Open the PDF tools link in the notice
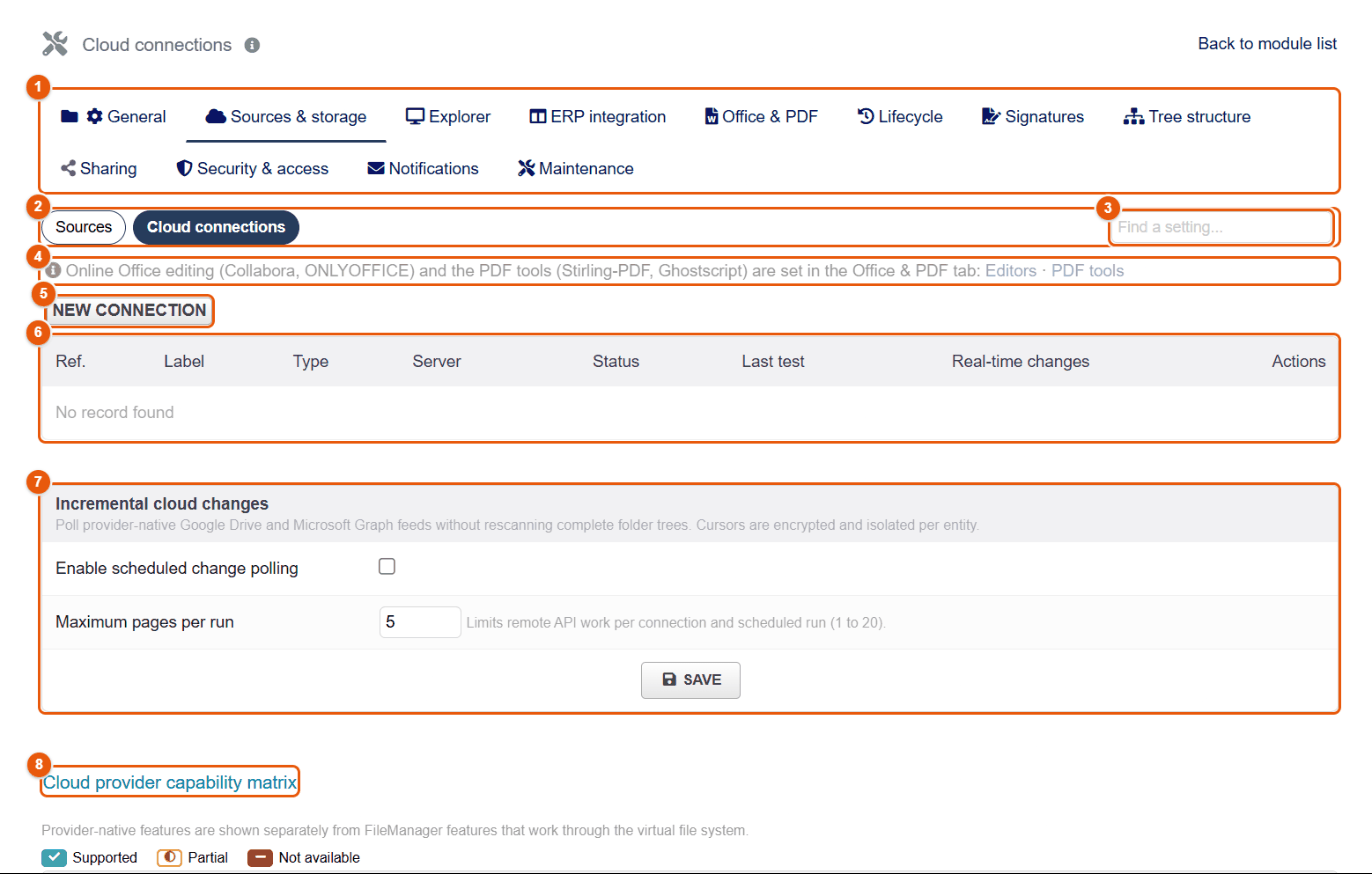Image resolution: width=1372 pixels, height=874 pixels. coord(1088,270)
